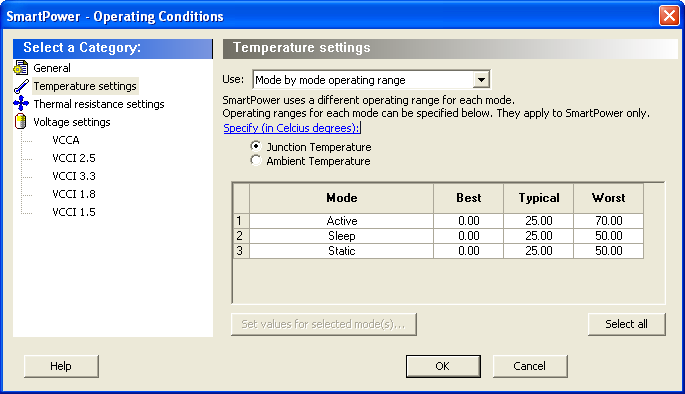Image resolution: width=685 pixels, height=394 pixels.
Task: Click the Sleep mode cell
Action: click(x=342, y=236)
